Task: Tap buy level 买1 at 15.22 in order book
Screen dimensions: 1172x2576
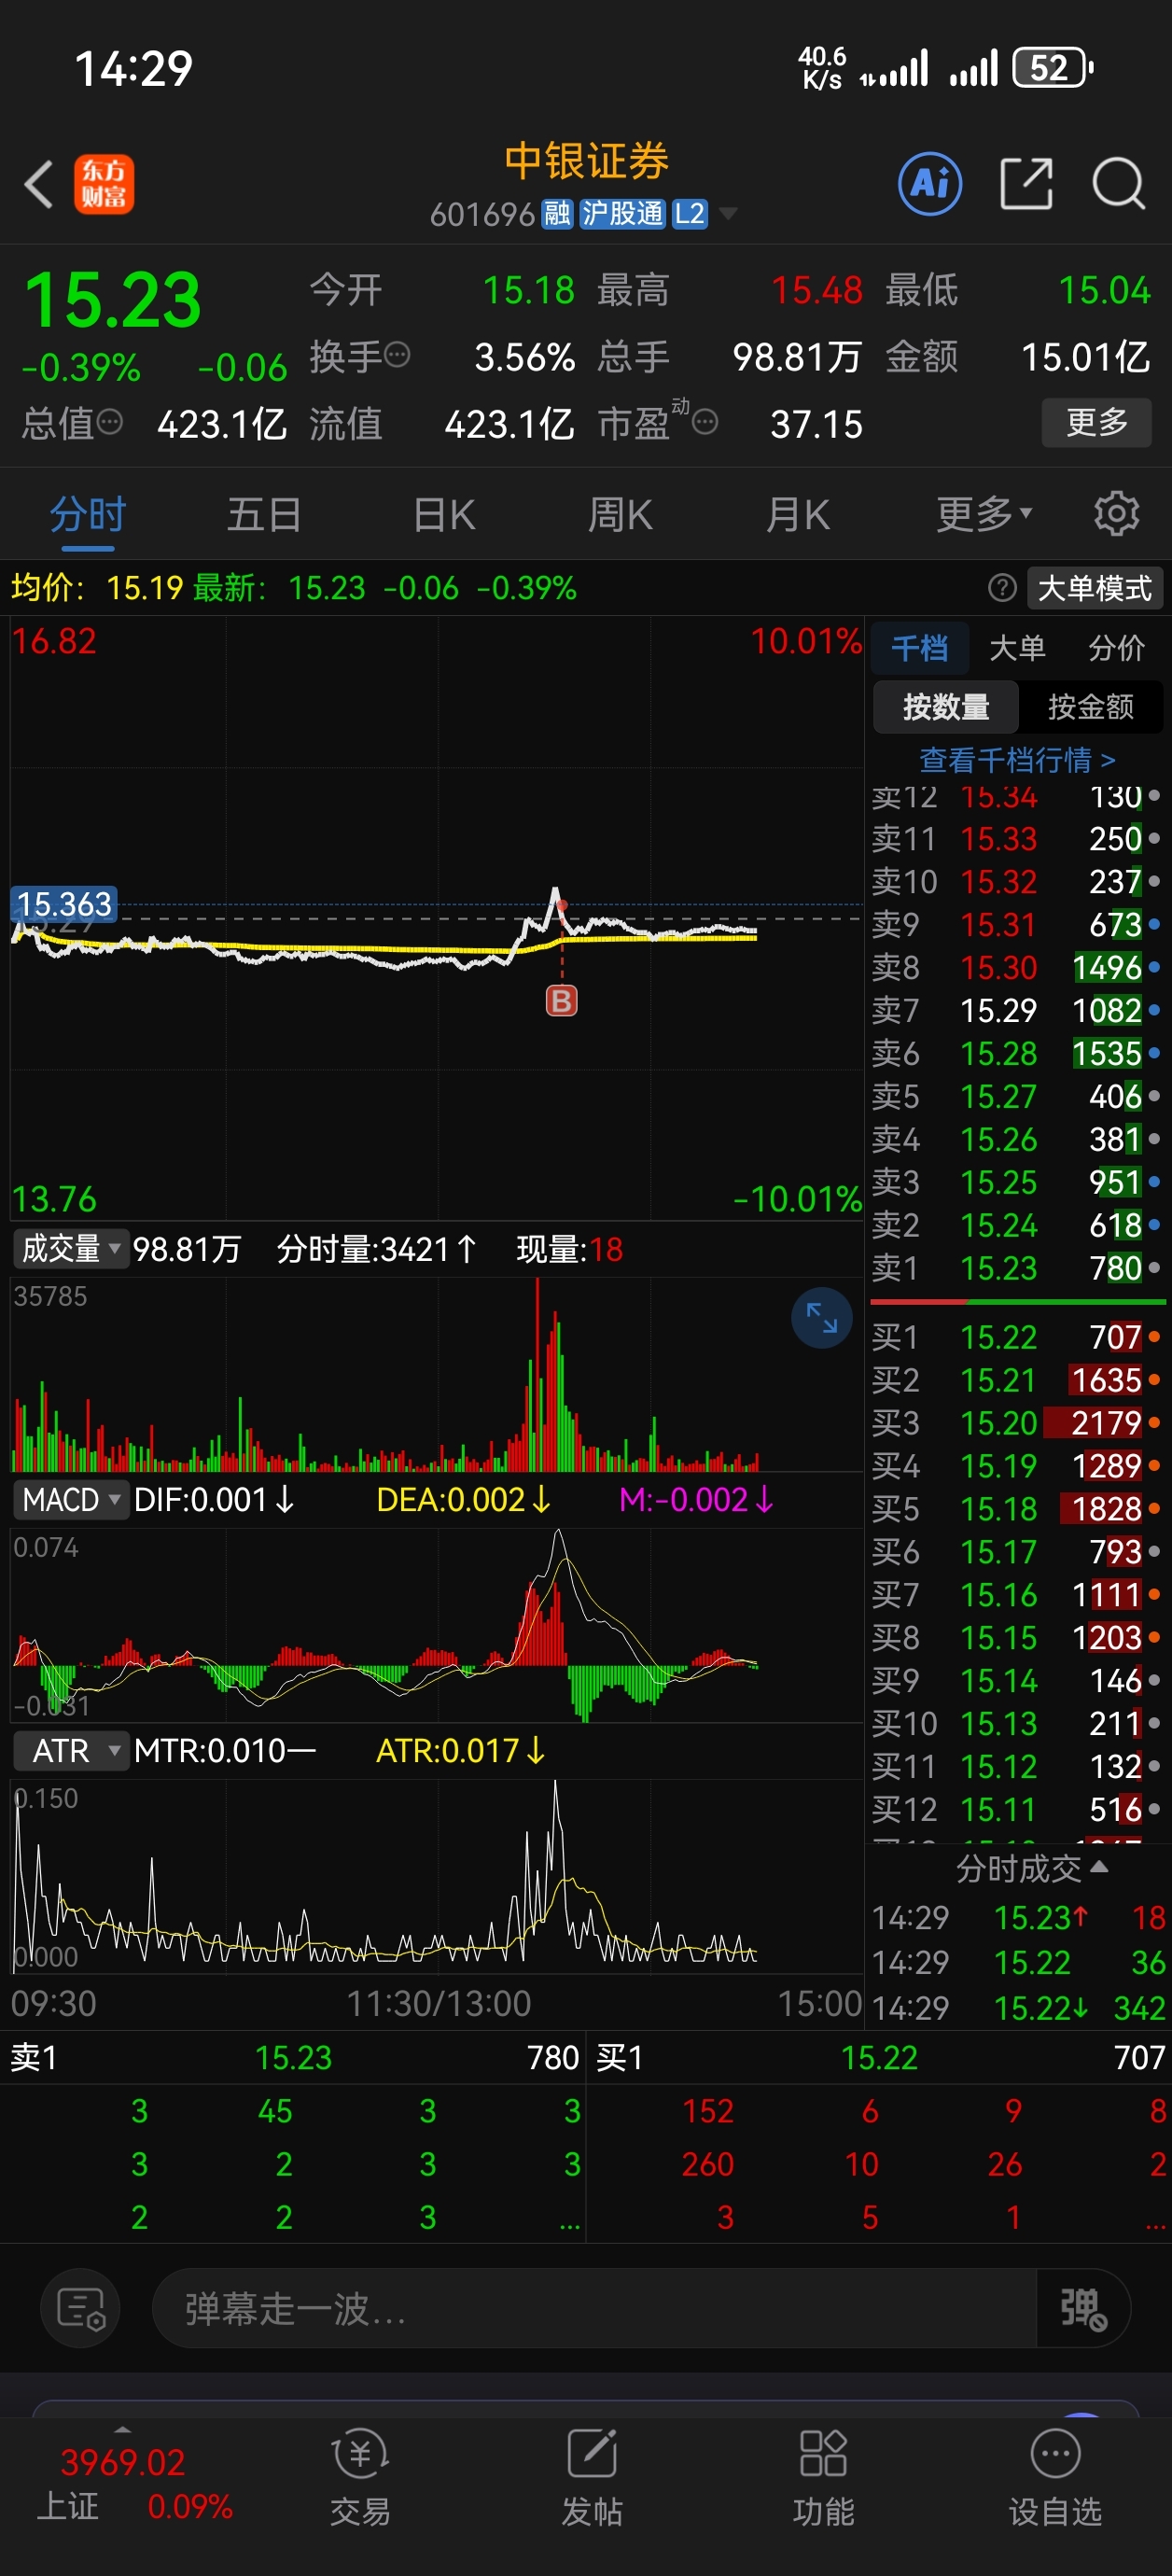Action: coord(1016,1336)
